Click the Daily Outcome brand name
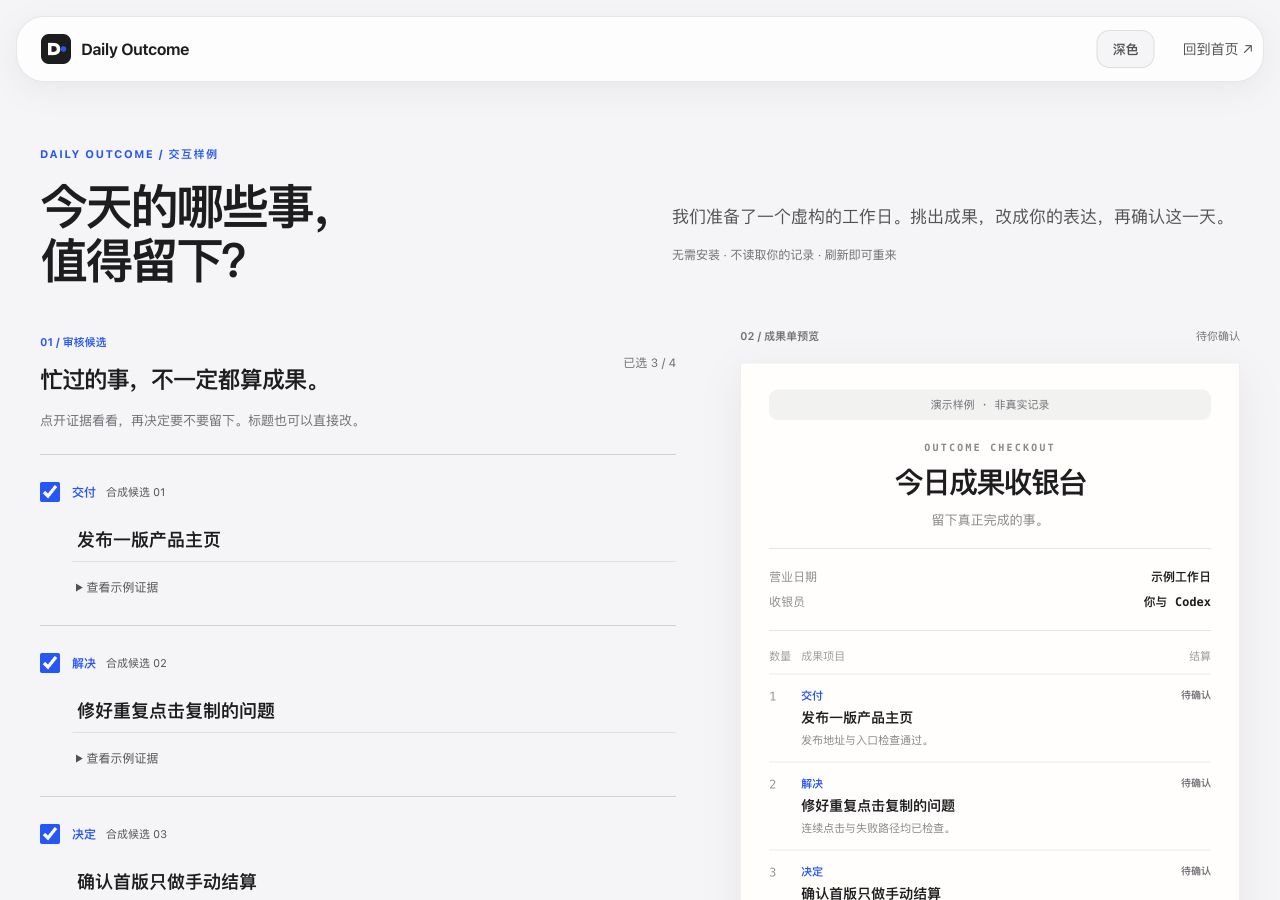Screen dimensions: 1280x900 tap(135, 49)
